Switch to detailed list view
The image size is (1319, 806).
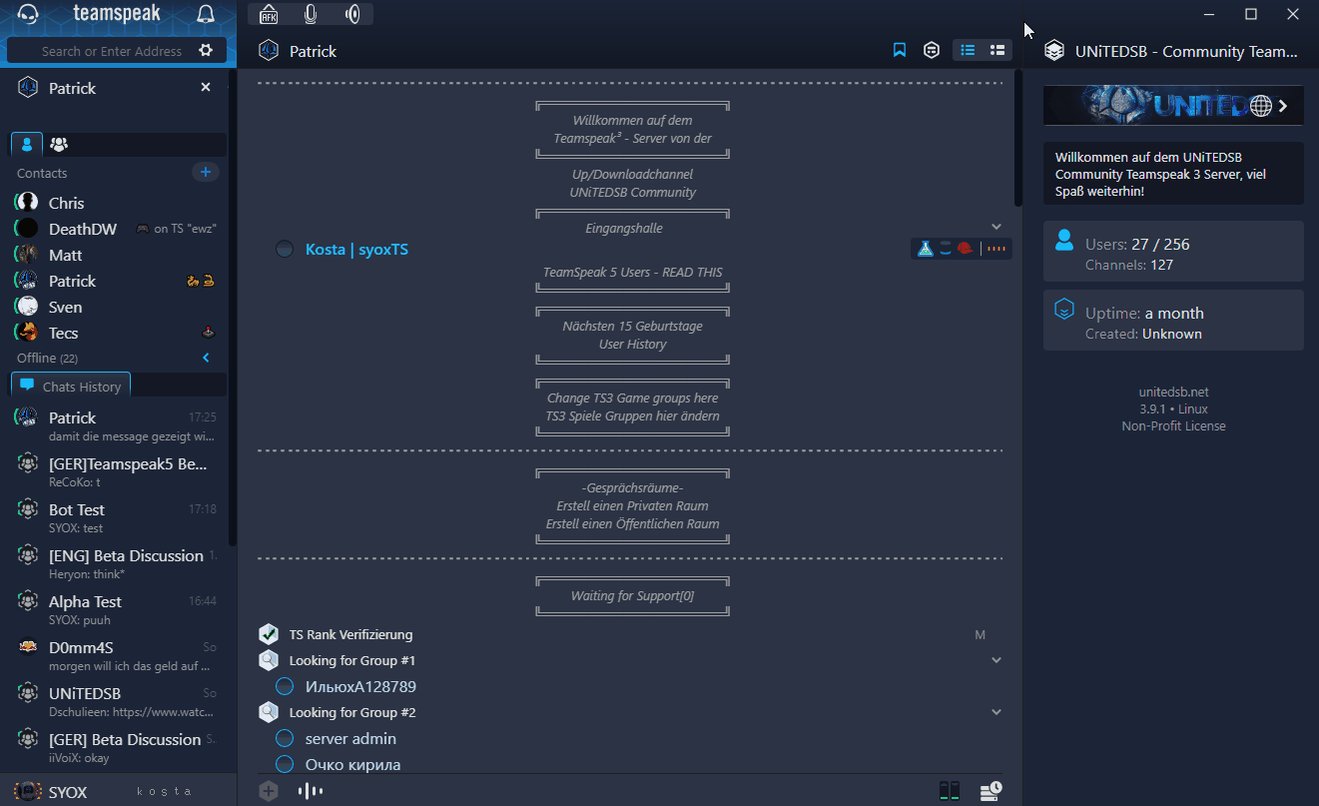tap(966, 49)
